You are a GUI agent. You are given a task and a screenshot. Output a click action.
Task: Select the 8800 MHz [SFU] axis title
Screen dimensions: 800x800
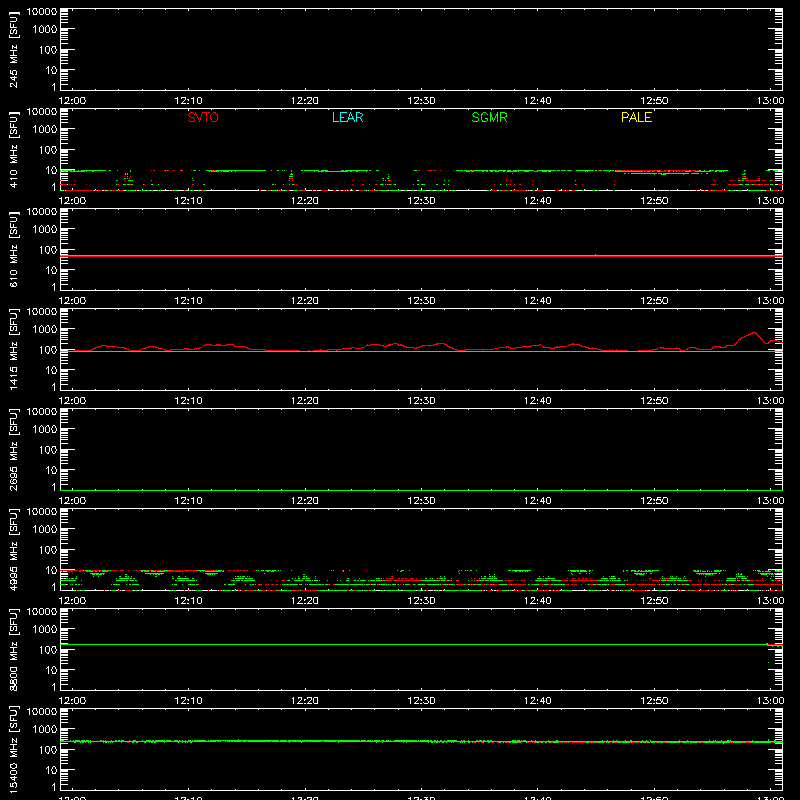[13, 649]
